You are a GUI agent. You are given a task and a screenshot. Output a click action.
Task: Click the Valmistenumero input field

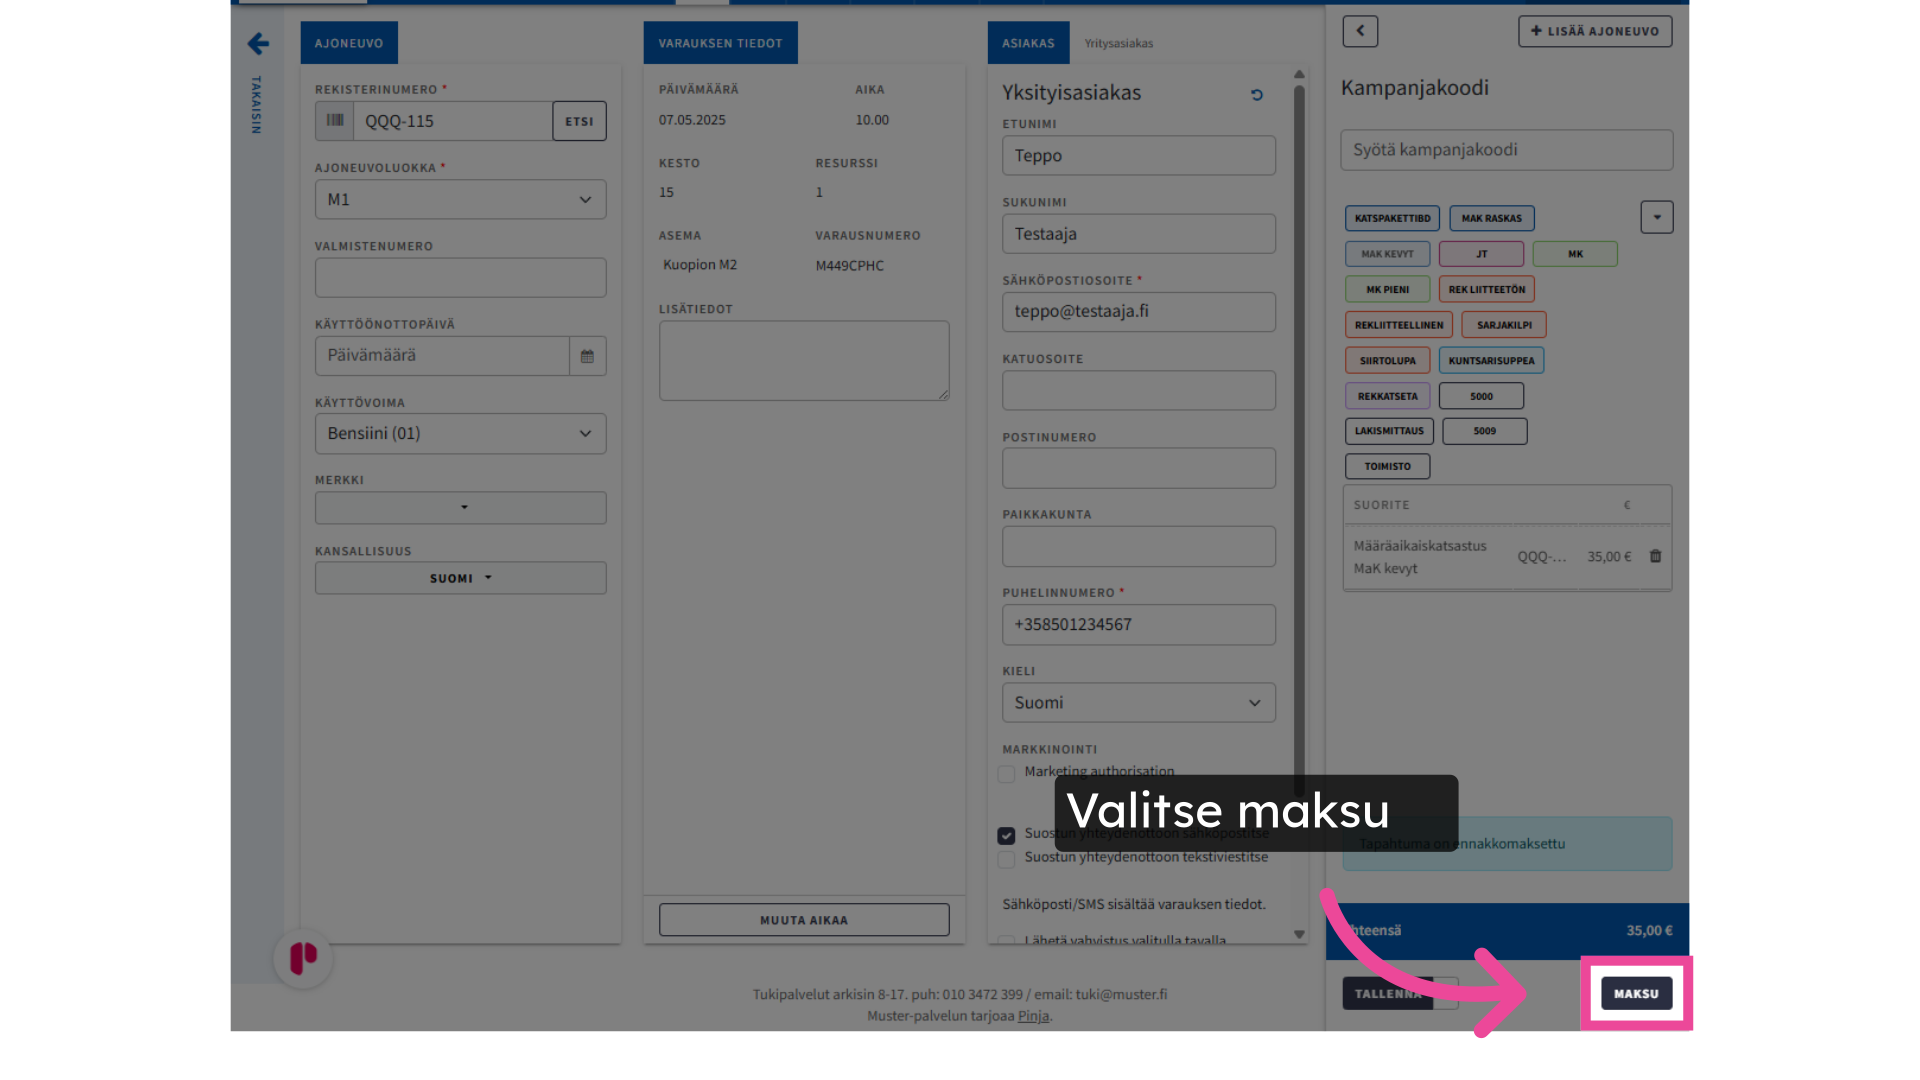pos(460,278)
